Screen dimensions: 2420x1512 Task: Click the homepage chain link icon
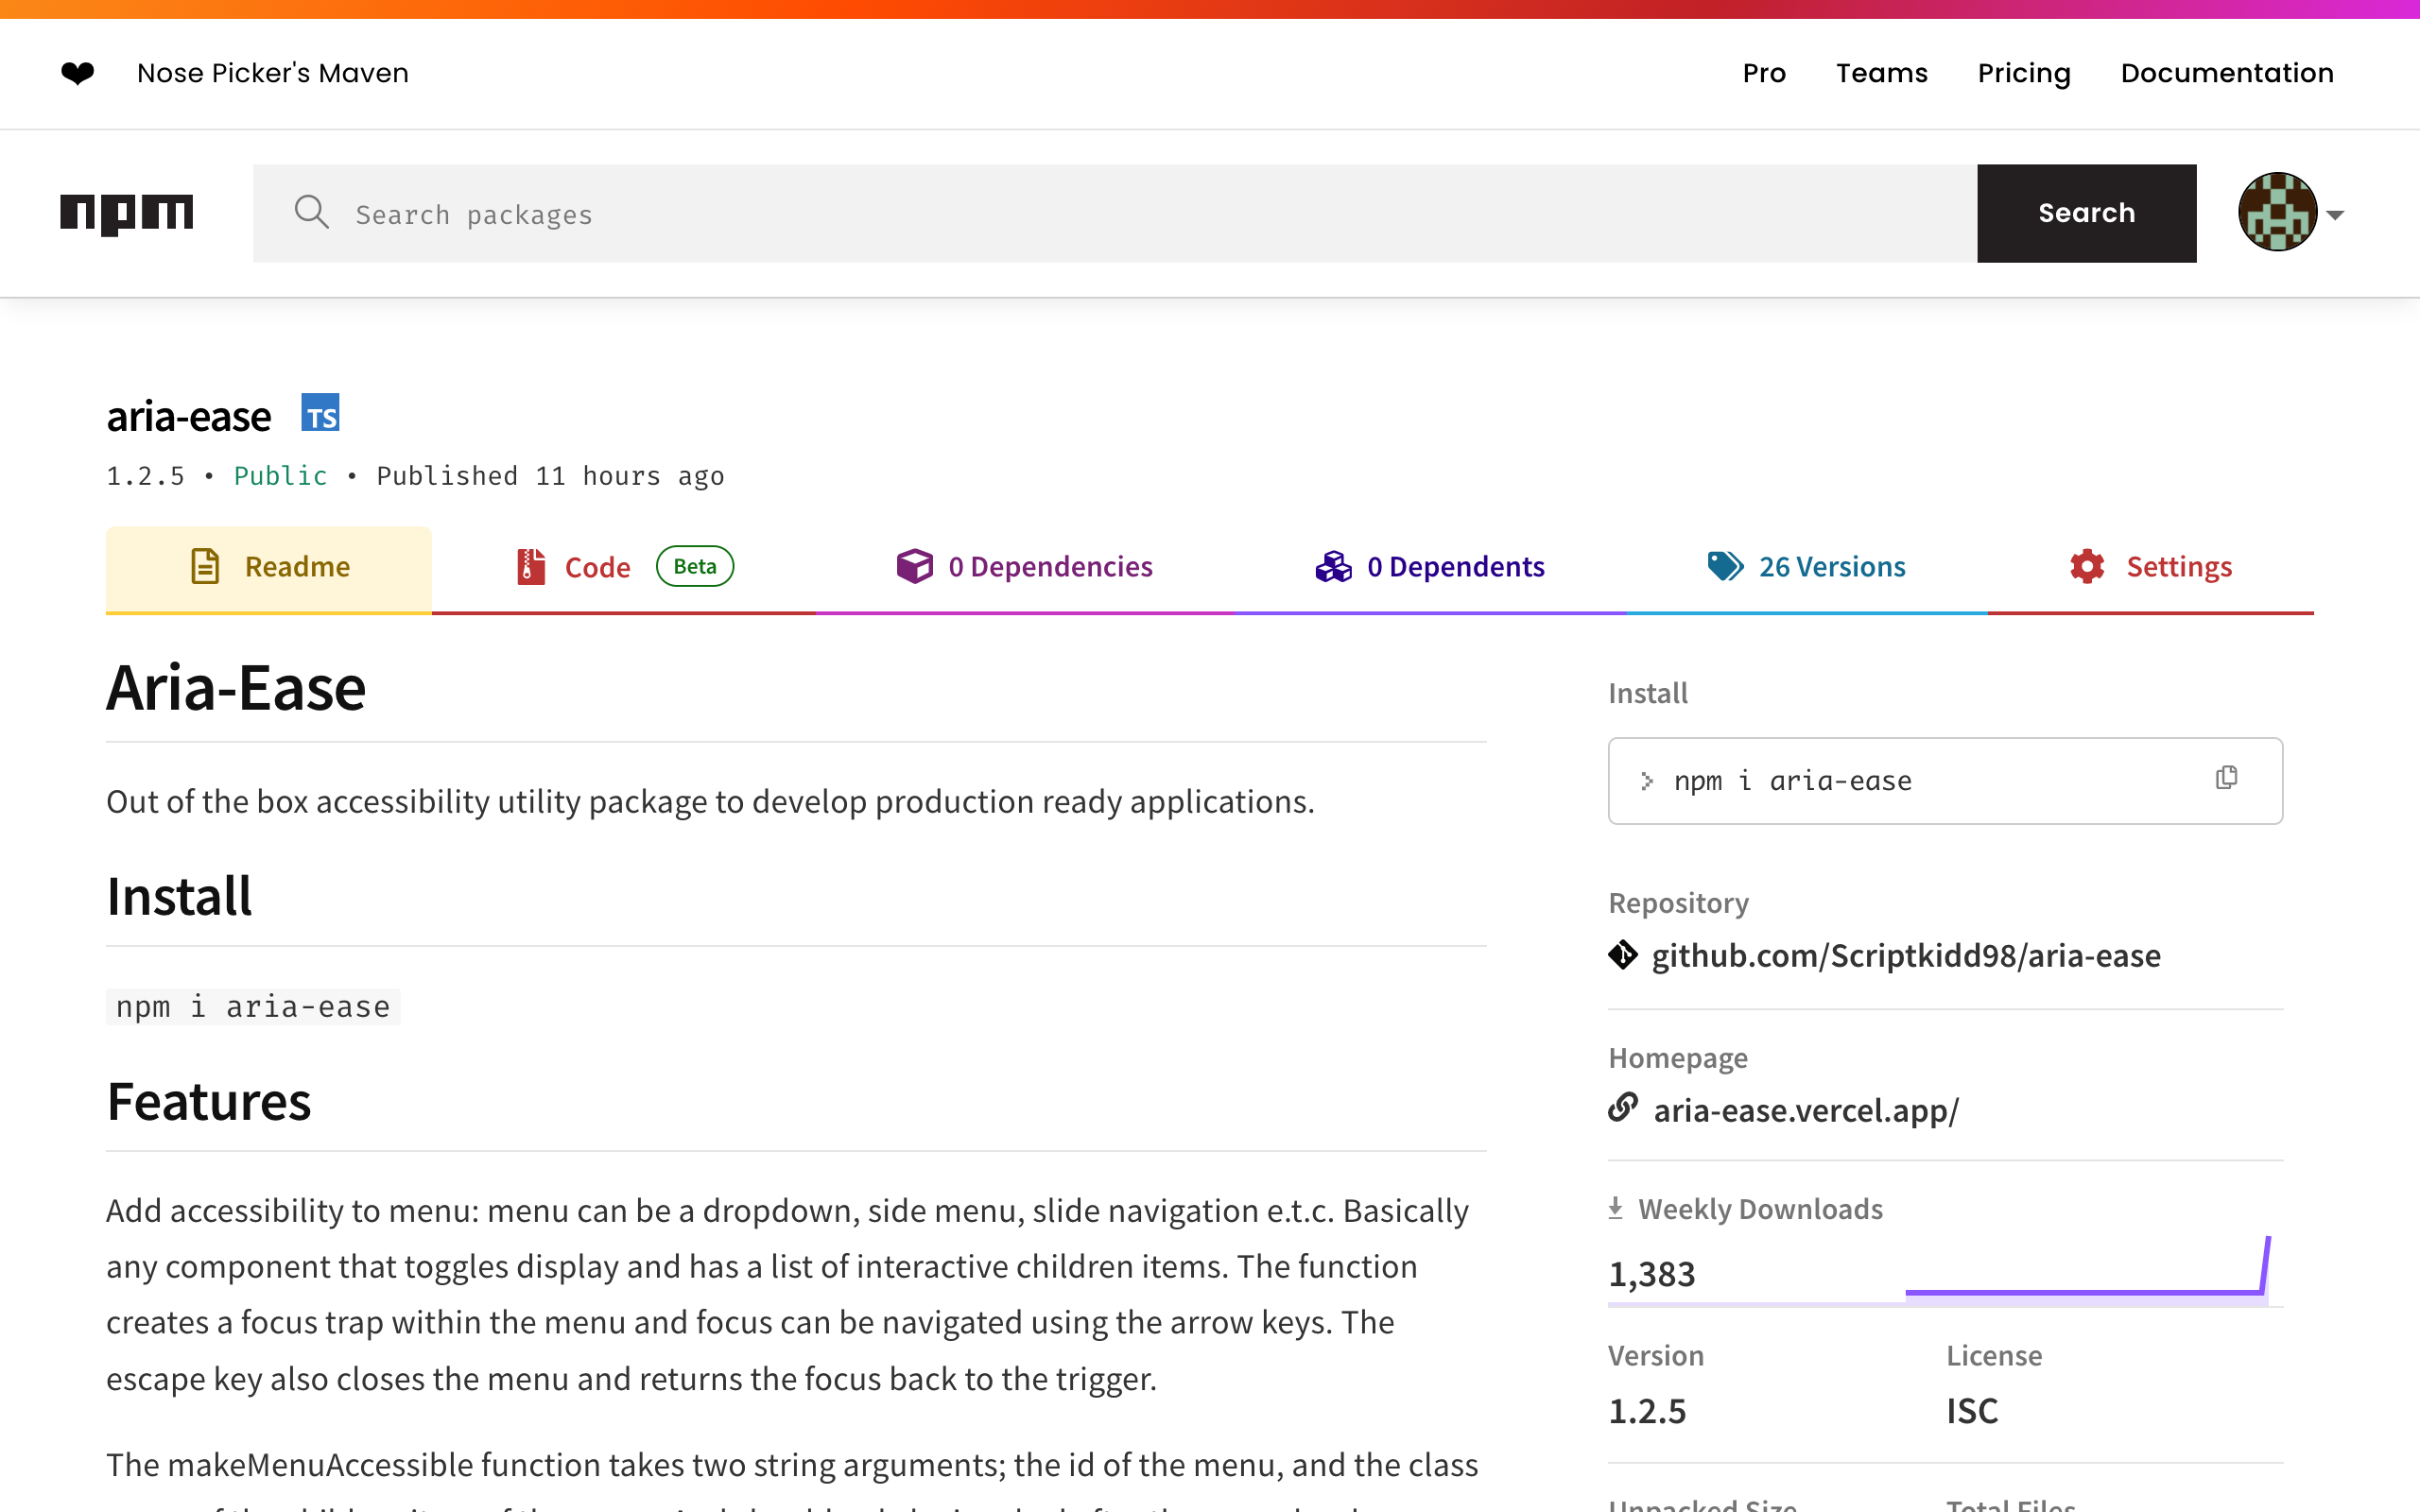click(1622, 1108)
